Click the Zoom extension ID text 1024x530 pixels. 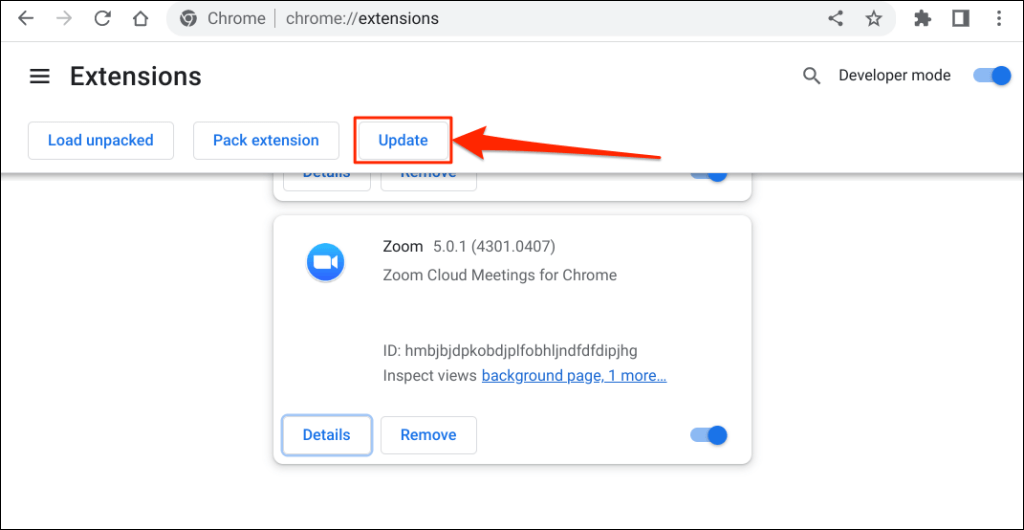coord(510,351)
